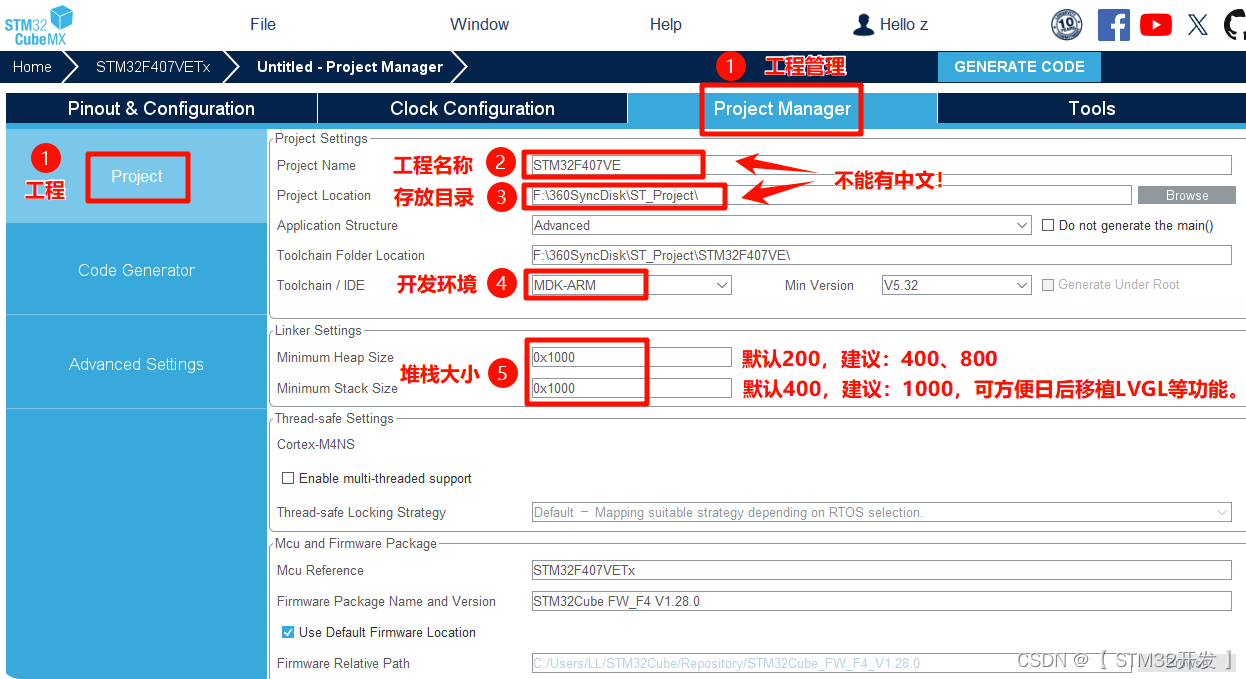Select the Advanced Settings side section
This screenshot has width=1246, height=679.
(137, 364)
